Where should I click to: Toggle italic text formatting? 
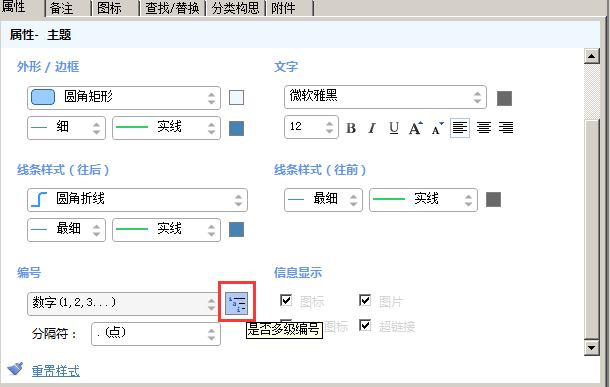point(372,128)
